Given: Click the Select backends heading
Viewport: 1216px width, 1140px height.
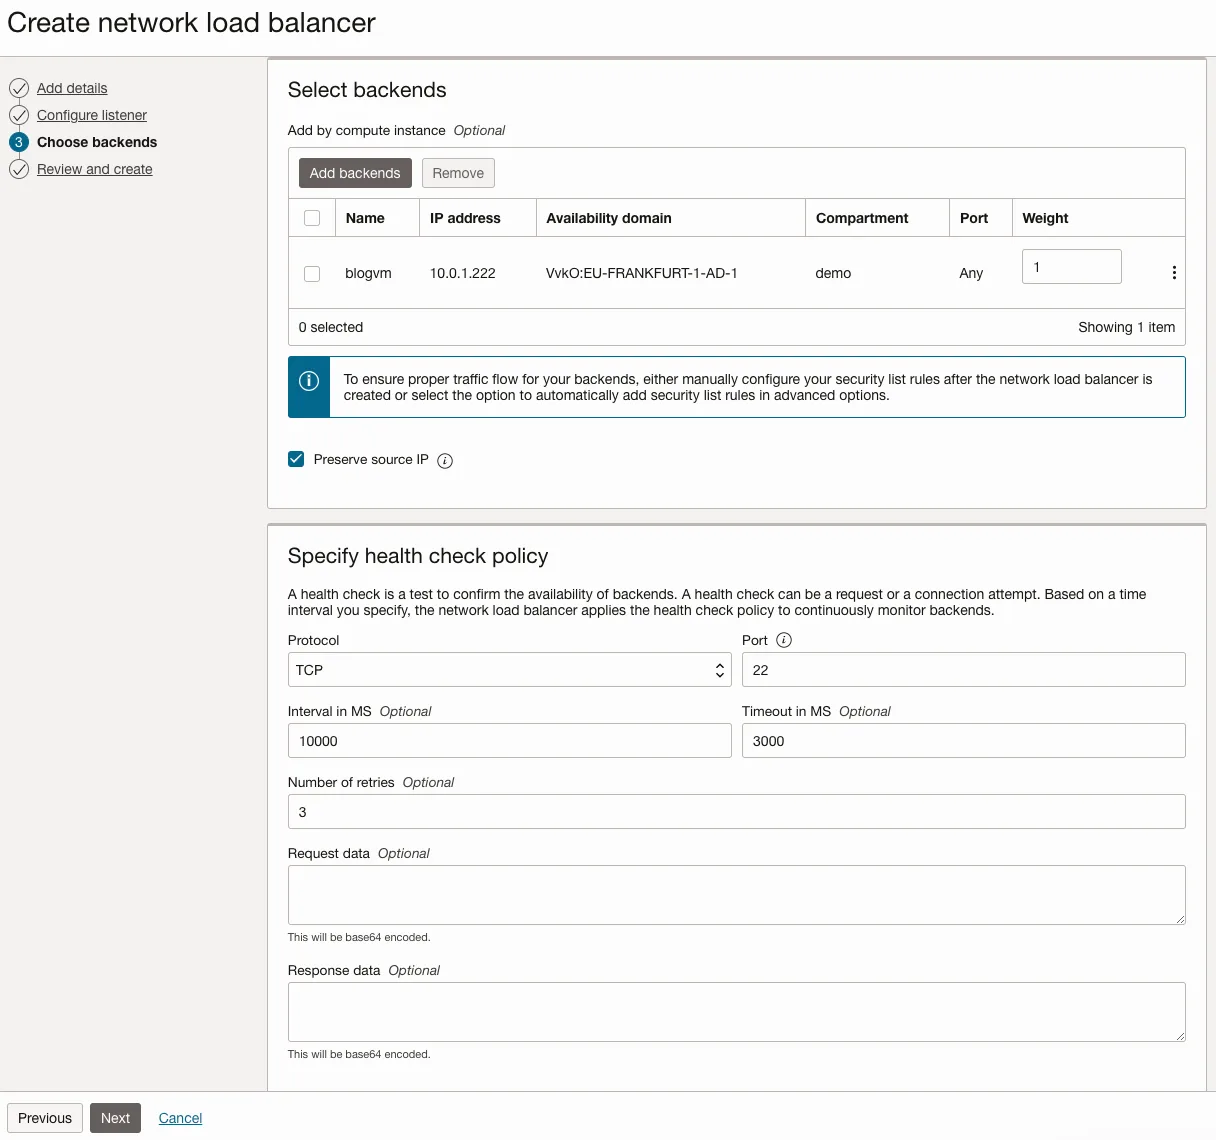Looking at the screenshot, I should [367, 90].
